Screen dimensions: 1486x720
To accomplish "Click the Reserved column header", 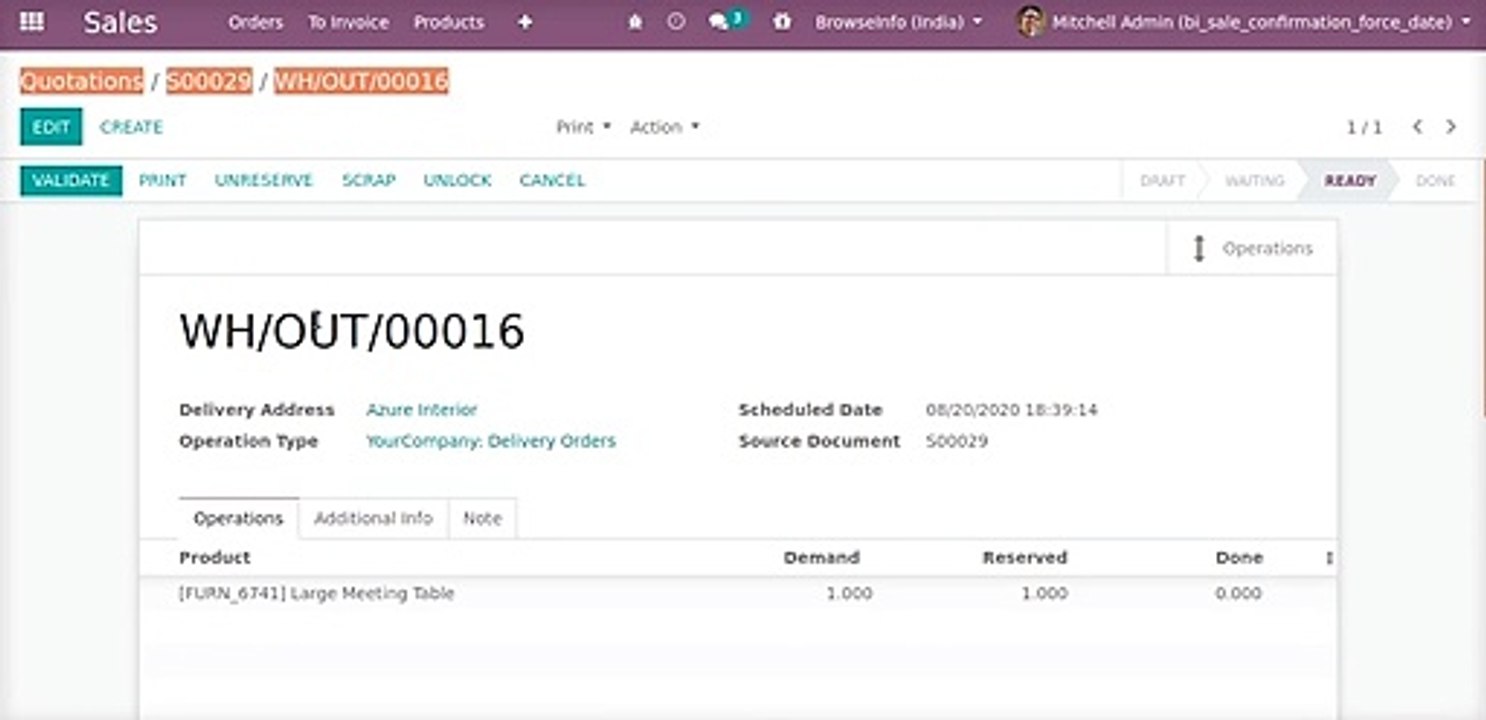I will (1025, 558).
